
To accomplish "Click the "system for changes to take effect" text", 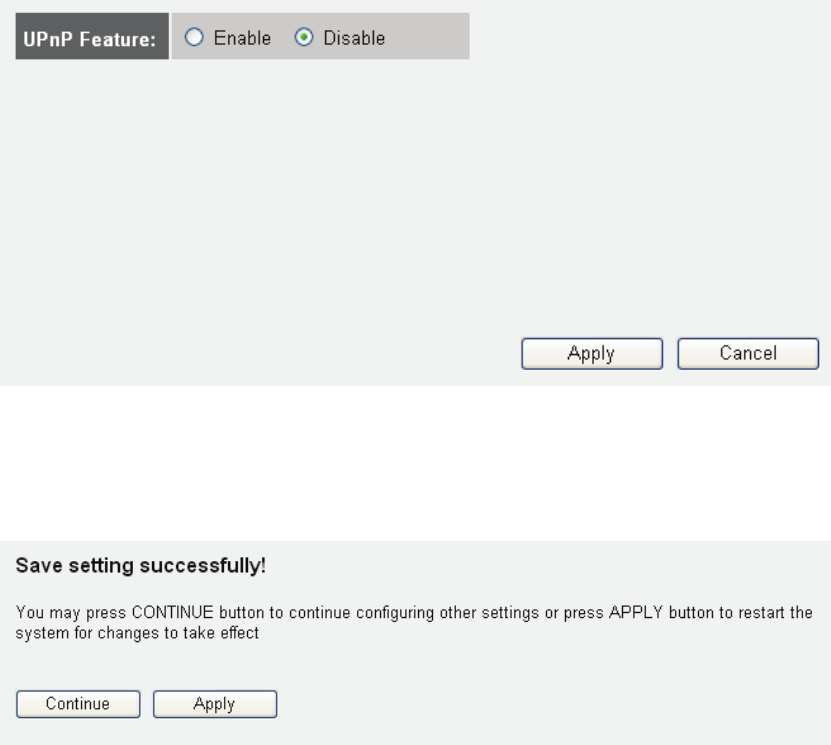I will (x=137, y=633).
